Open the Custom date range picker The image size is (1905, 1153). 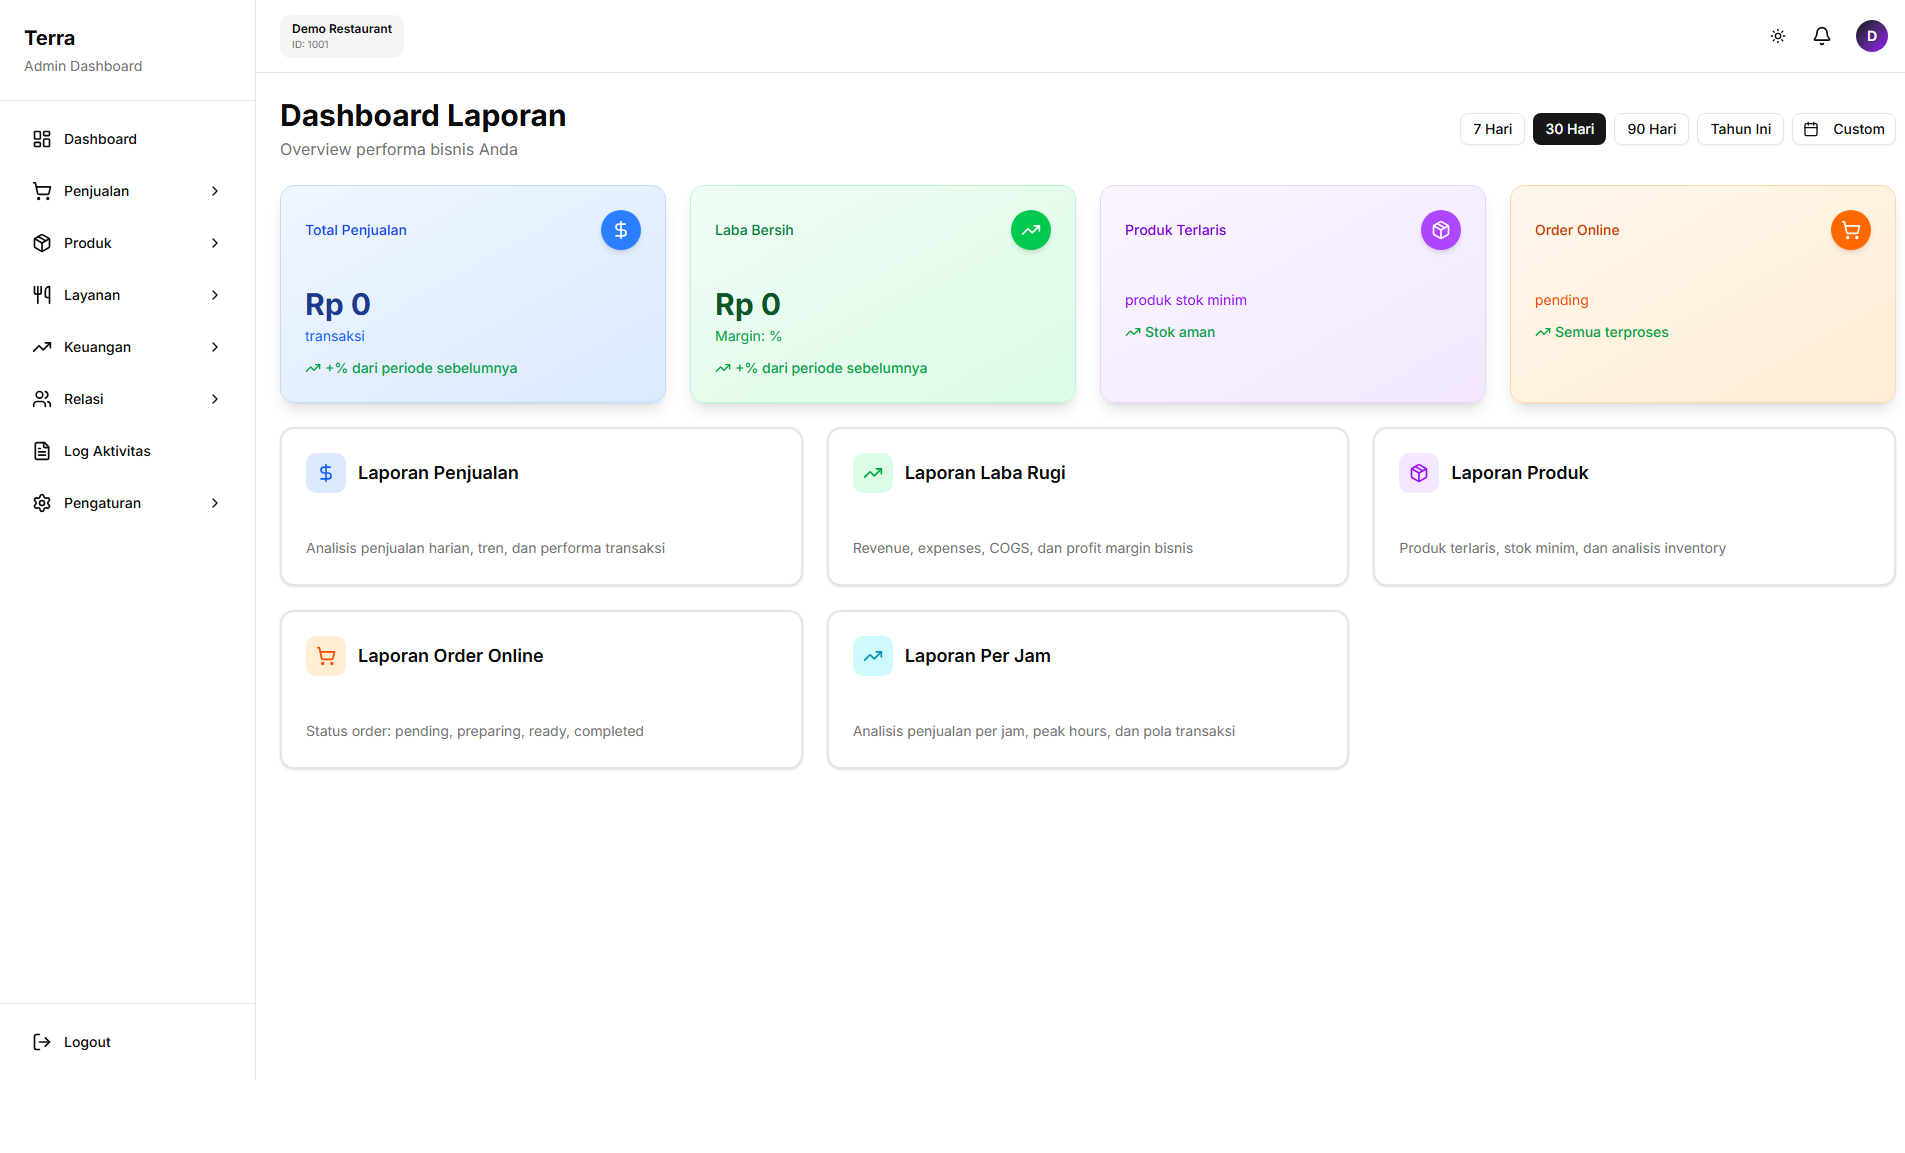tap(1843, 129)
